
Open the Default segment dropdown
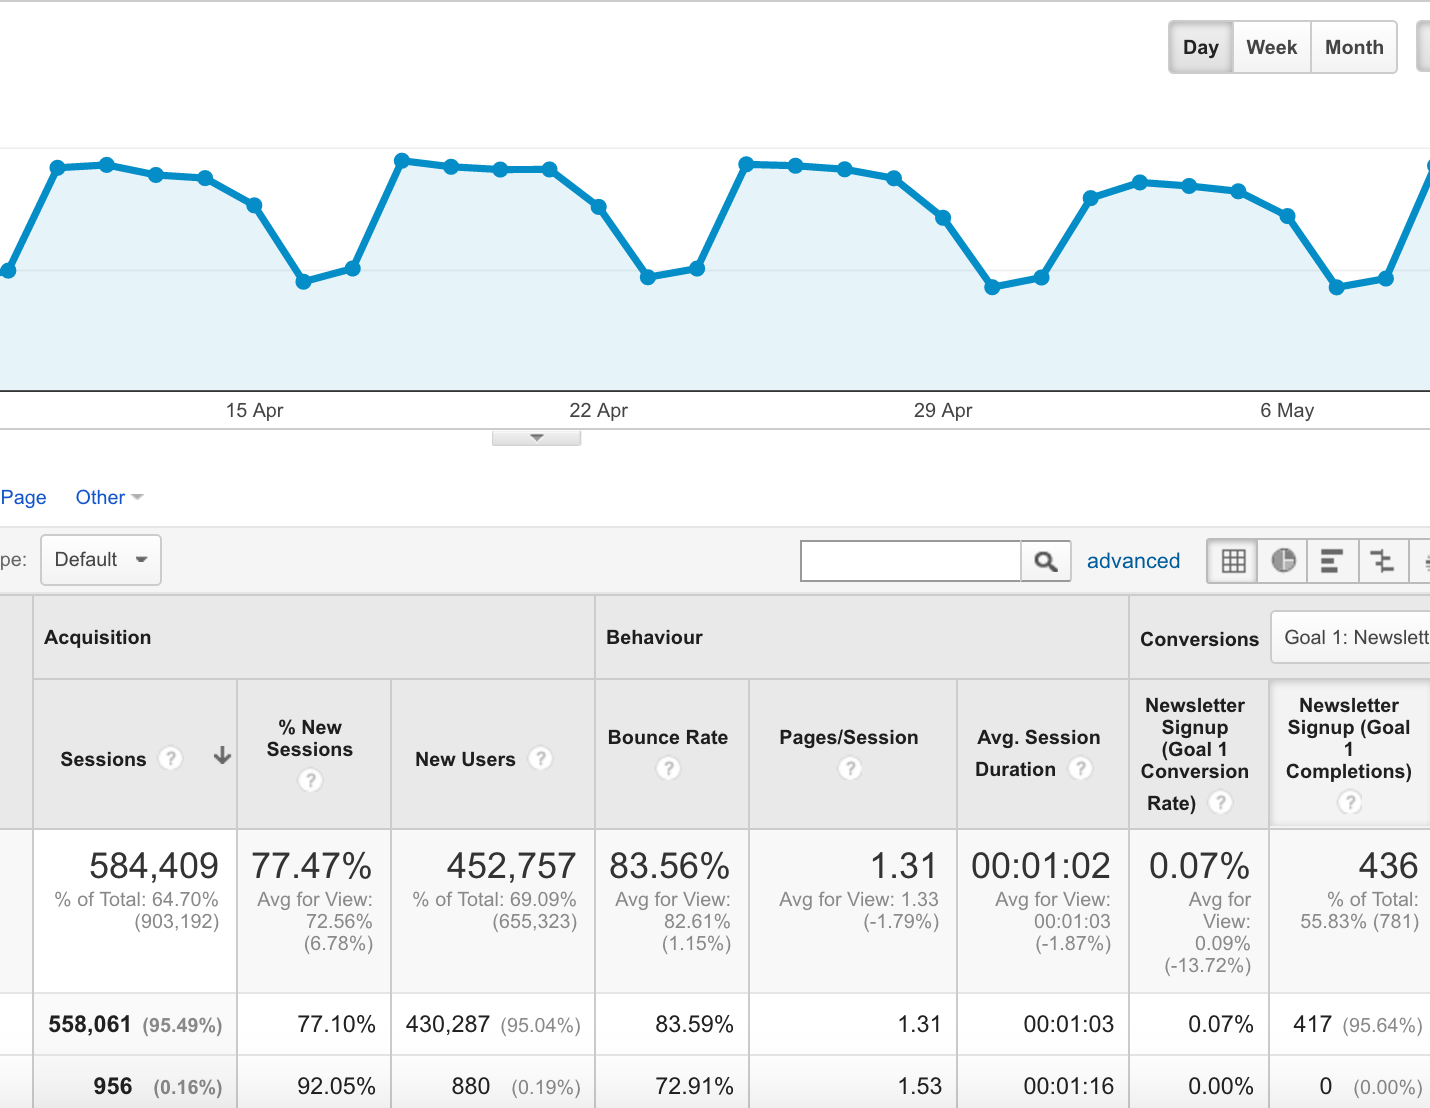(x=100, y=560)
